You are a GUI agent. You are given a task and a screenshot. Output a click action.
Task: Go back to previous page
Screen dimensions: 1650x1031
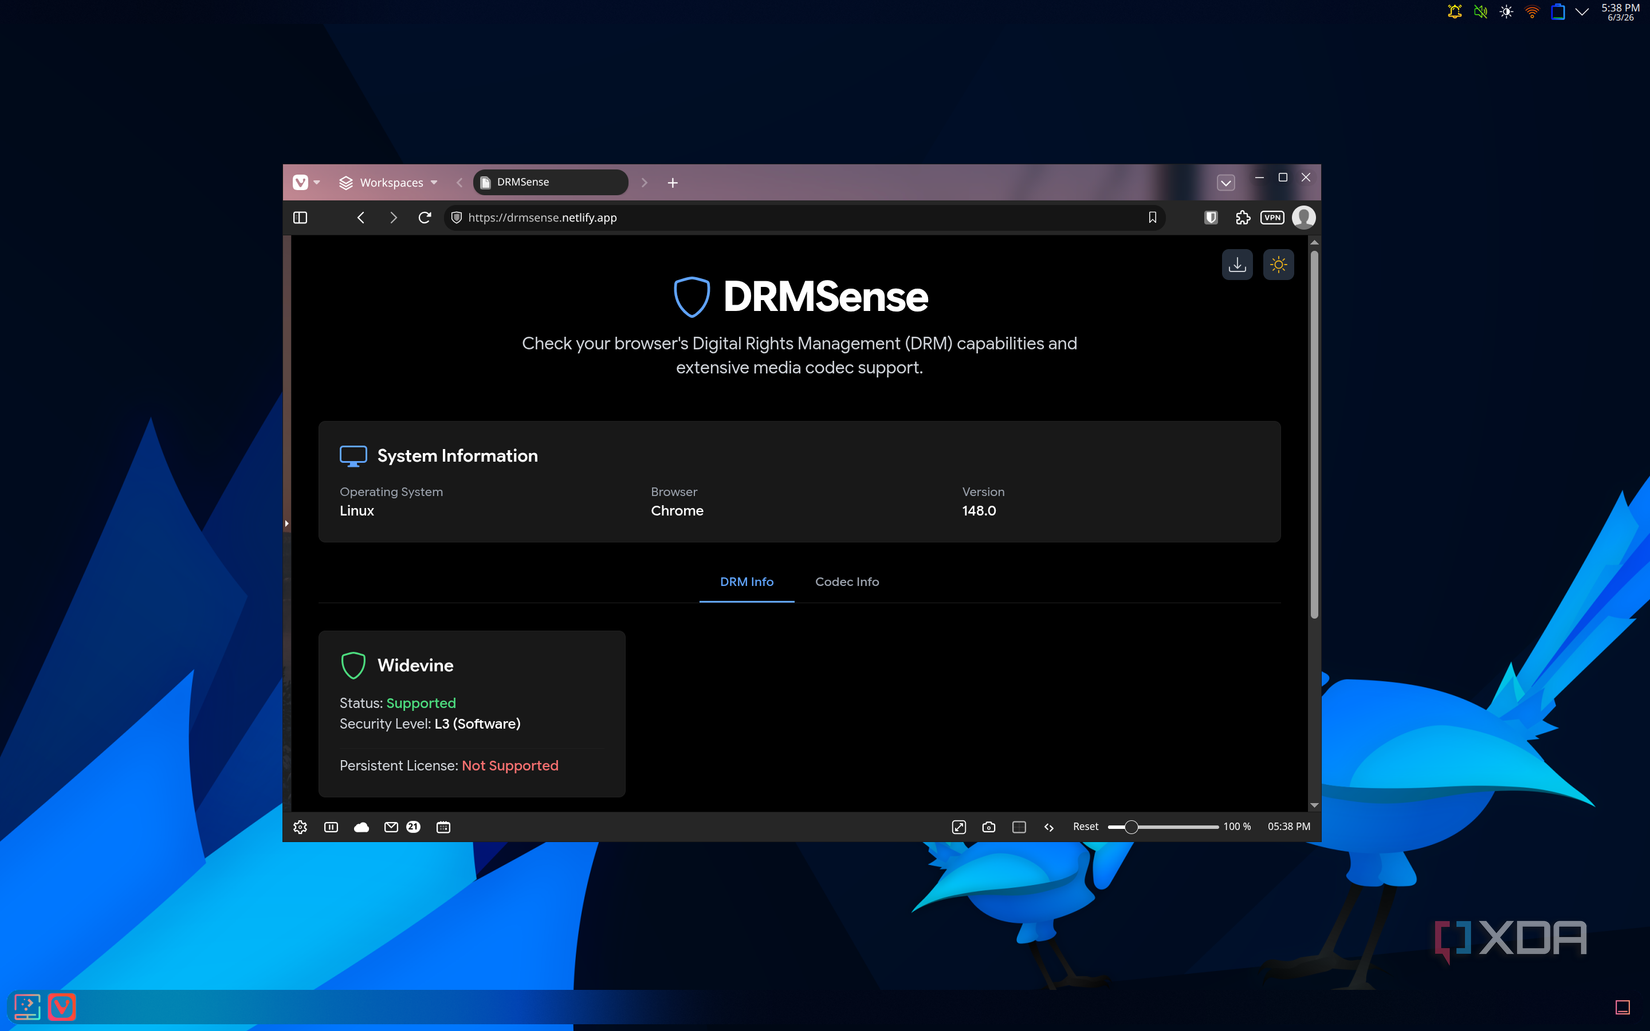[x=361, y=217]
